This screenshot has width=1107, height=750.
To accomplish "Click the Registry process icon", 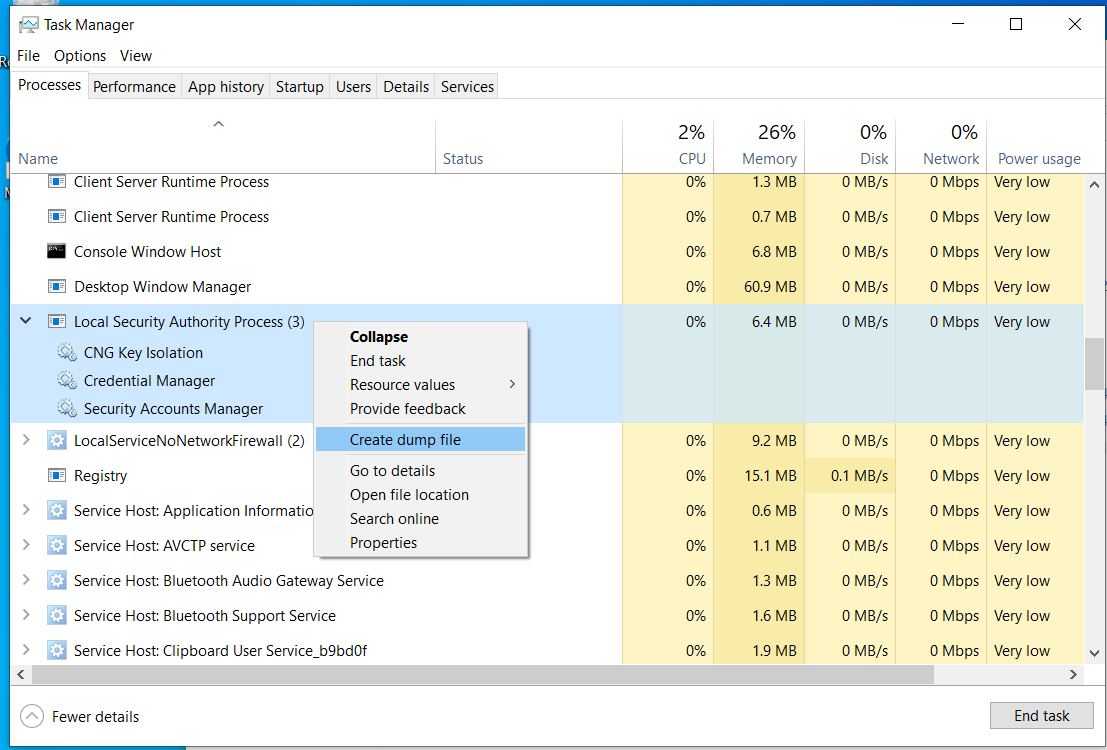I will [x=56, y=476].
